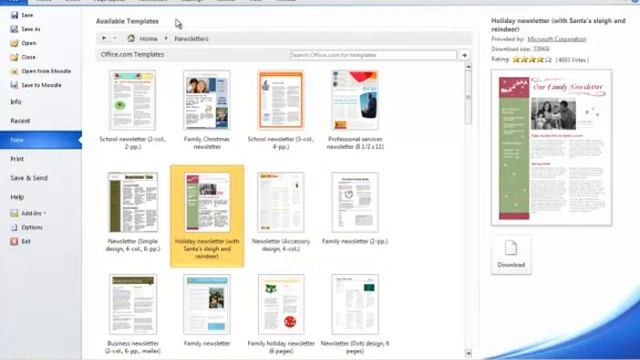Select Newsletter (Accessory design, 4-col.) template
The height and width of the screenshot is (360, 640).
click(x=280, y=212)
